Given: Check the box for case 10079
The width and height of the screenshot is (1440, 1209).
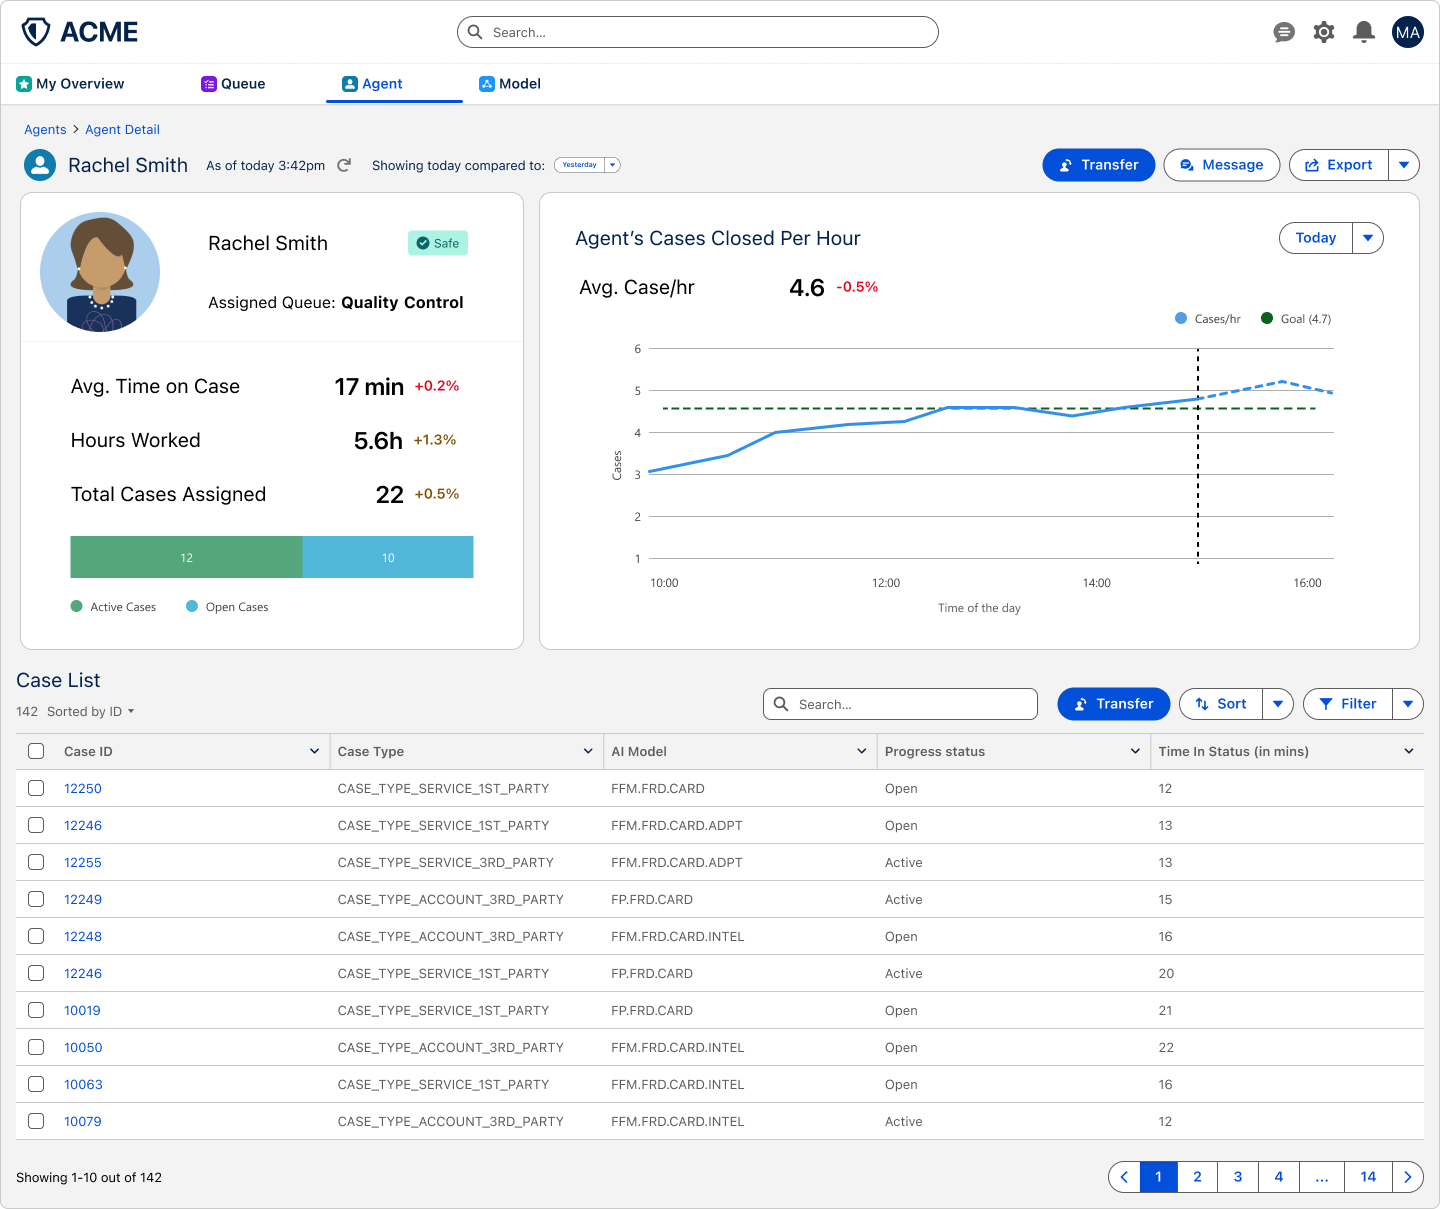Looking at the screenshot, I should 36,1121.
